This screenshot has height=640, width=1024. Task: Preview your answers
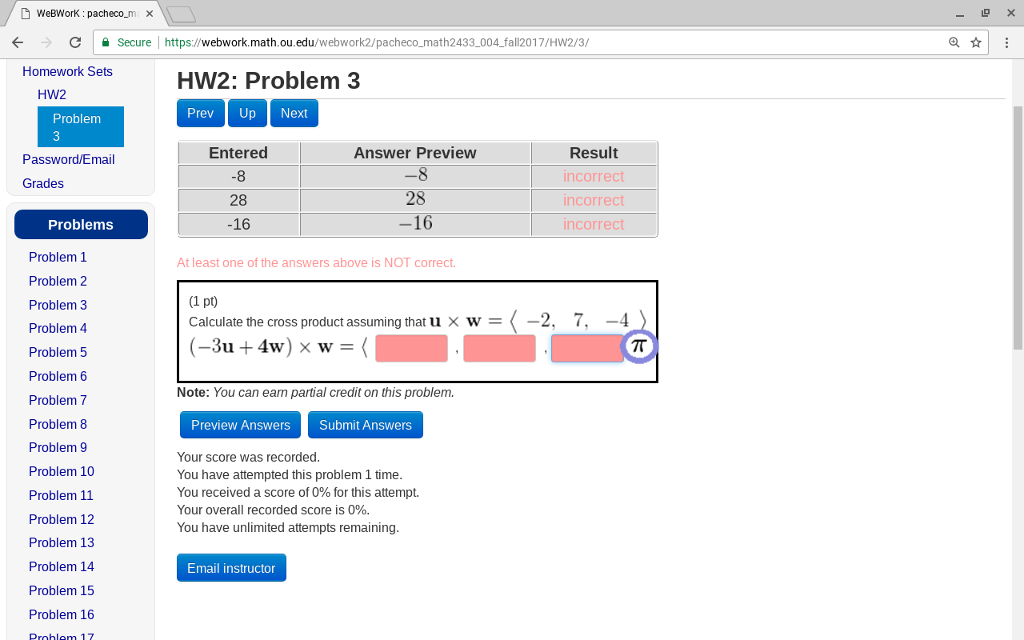click(239, 424)
